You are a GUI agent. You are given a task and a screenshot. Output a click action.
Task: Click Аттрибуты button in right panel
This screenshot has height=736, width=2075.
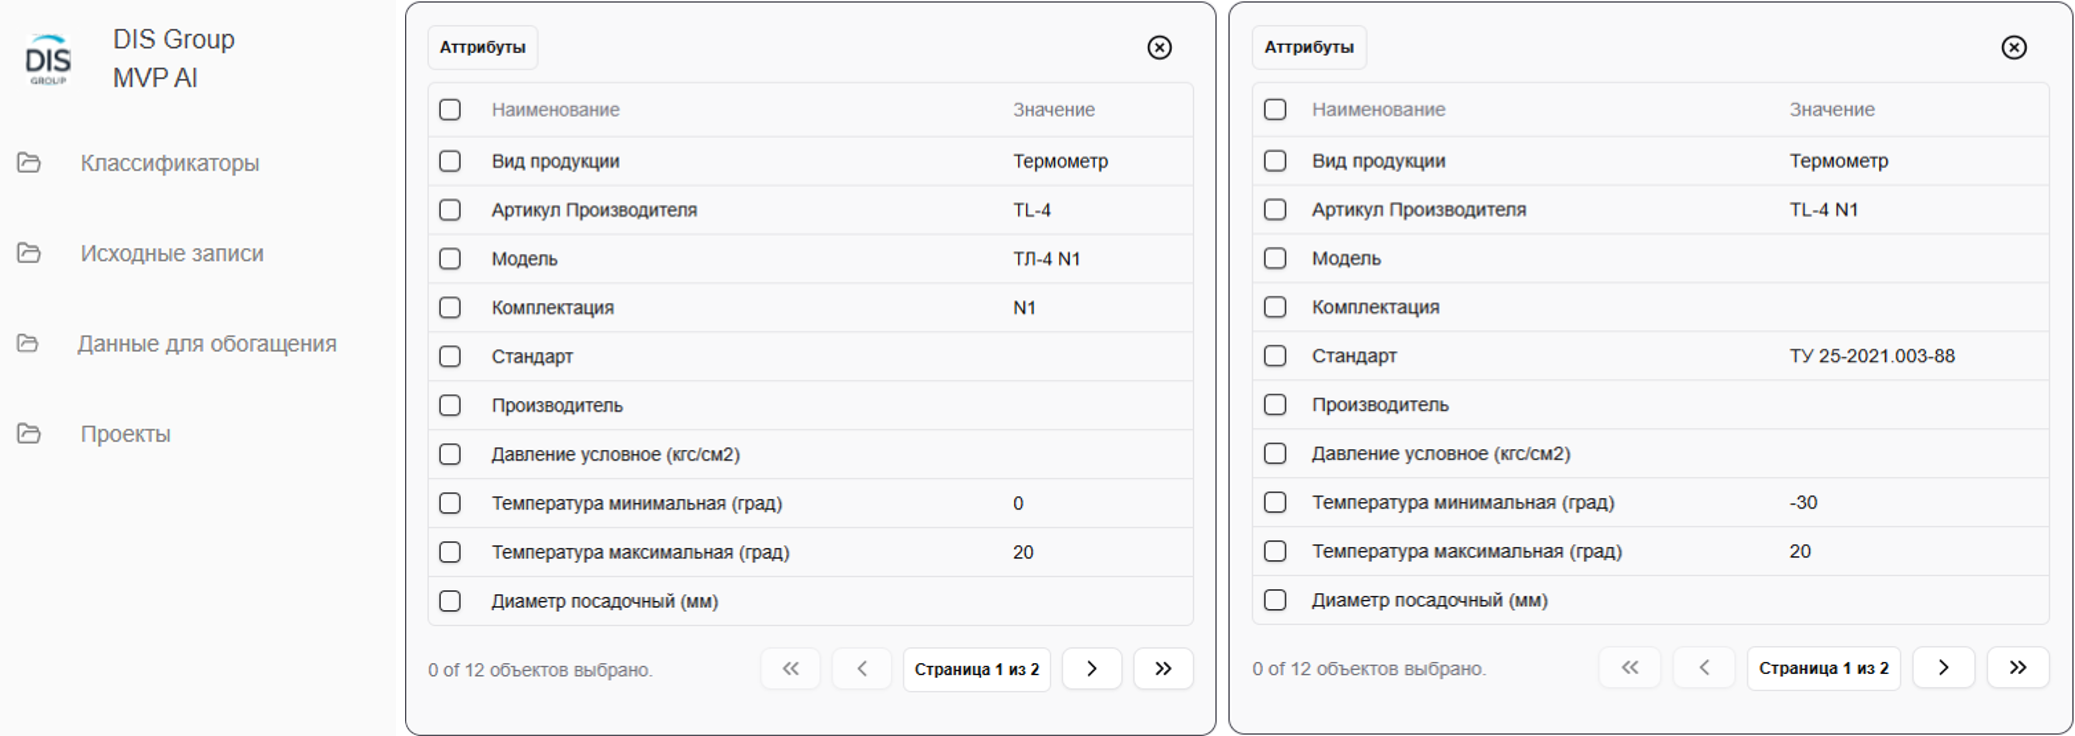pos(1309,47)
